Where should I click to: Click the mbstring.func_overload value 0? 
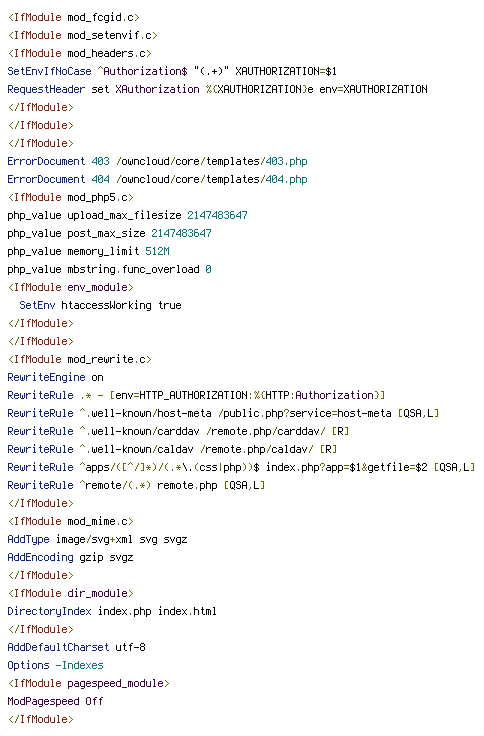point(208,269)
